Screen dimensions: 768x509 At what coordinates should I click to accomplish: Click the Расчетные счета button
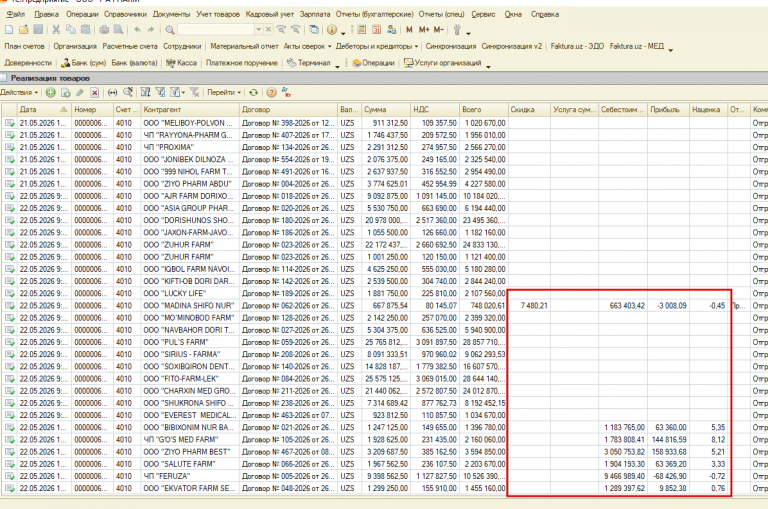point(130,47)
